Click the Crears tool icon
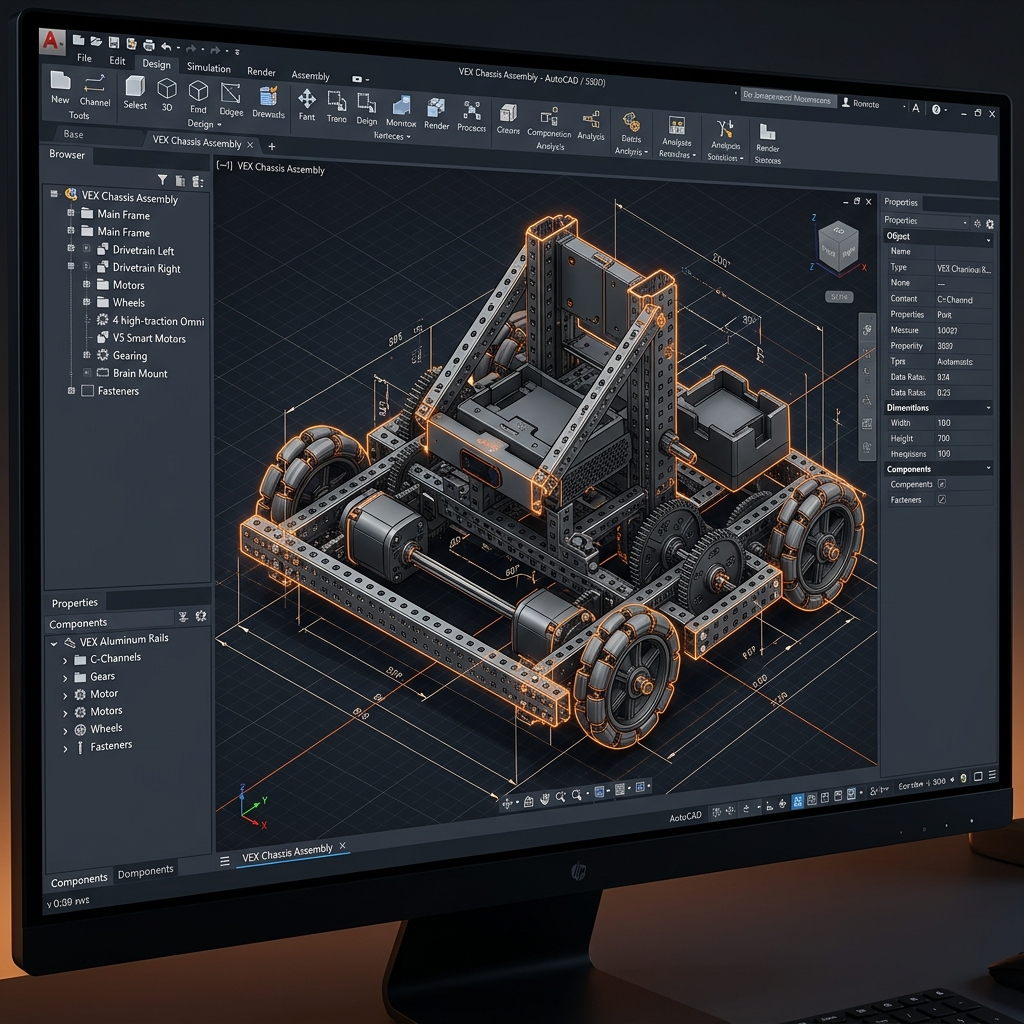1024x1024 pixels. (x=508, y=112)
